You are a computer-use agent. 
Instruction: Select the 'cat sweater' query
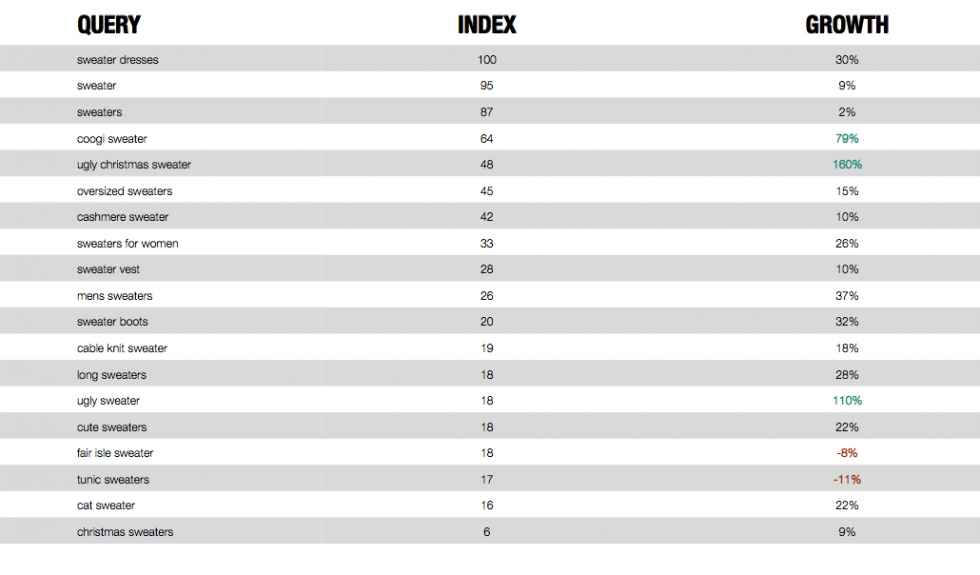[x=106, y=506]
